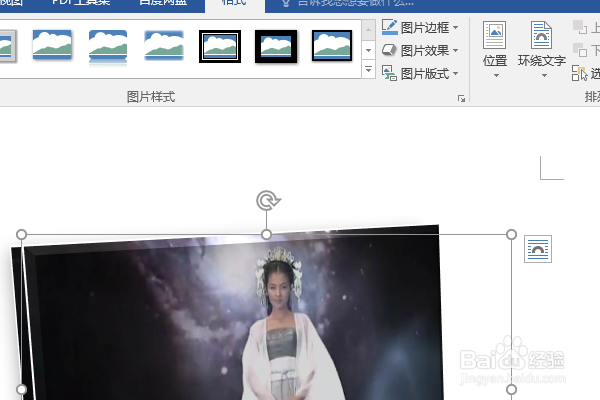Viewport: 600px width, 400px height.
Task: Click the 图片效果 icon
Action: pos(389,50)
